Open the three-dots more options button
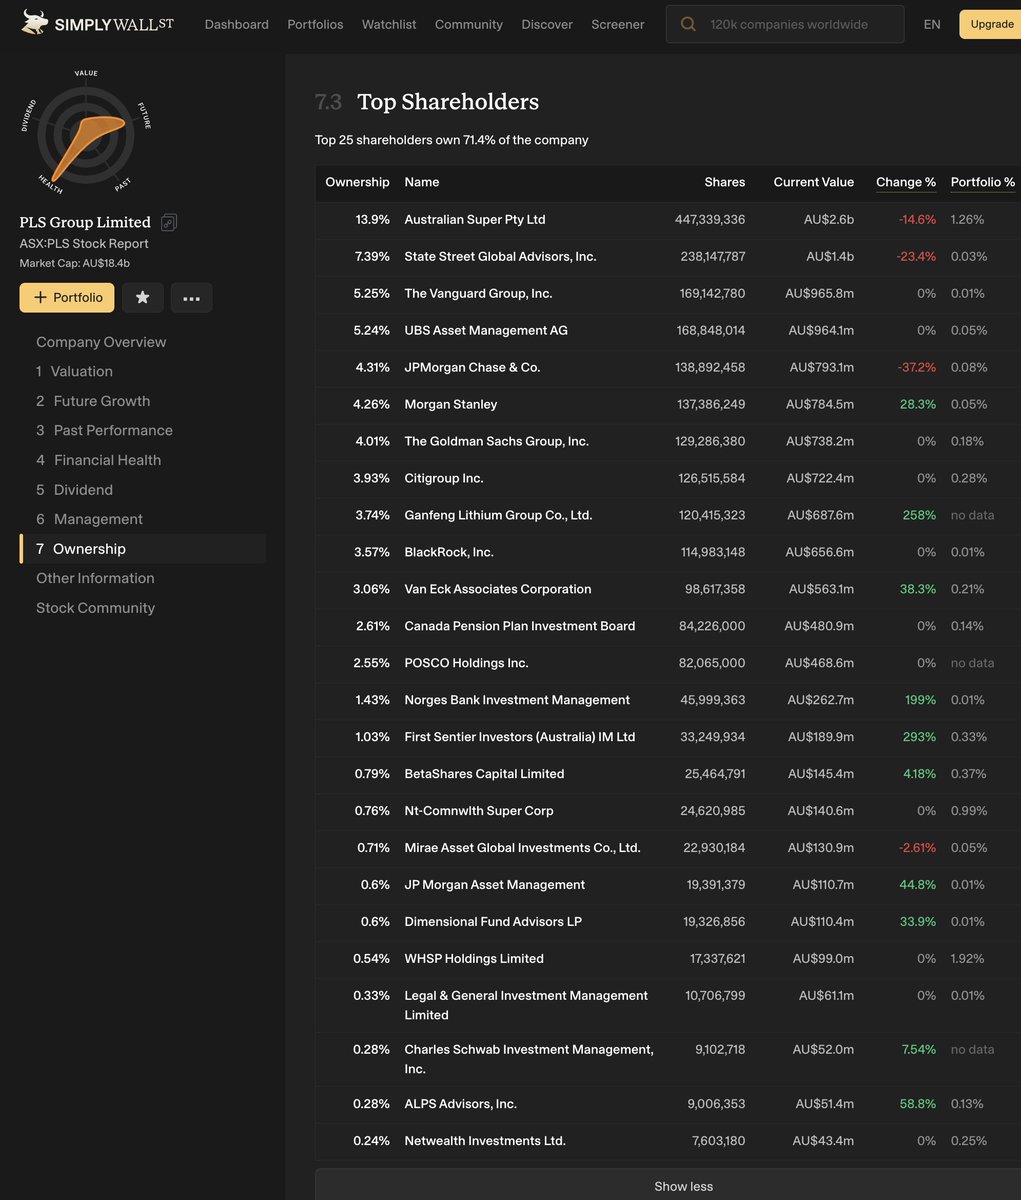 point(191,298)
